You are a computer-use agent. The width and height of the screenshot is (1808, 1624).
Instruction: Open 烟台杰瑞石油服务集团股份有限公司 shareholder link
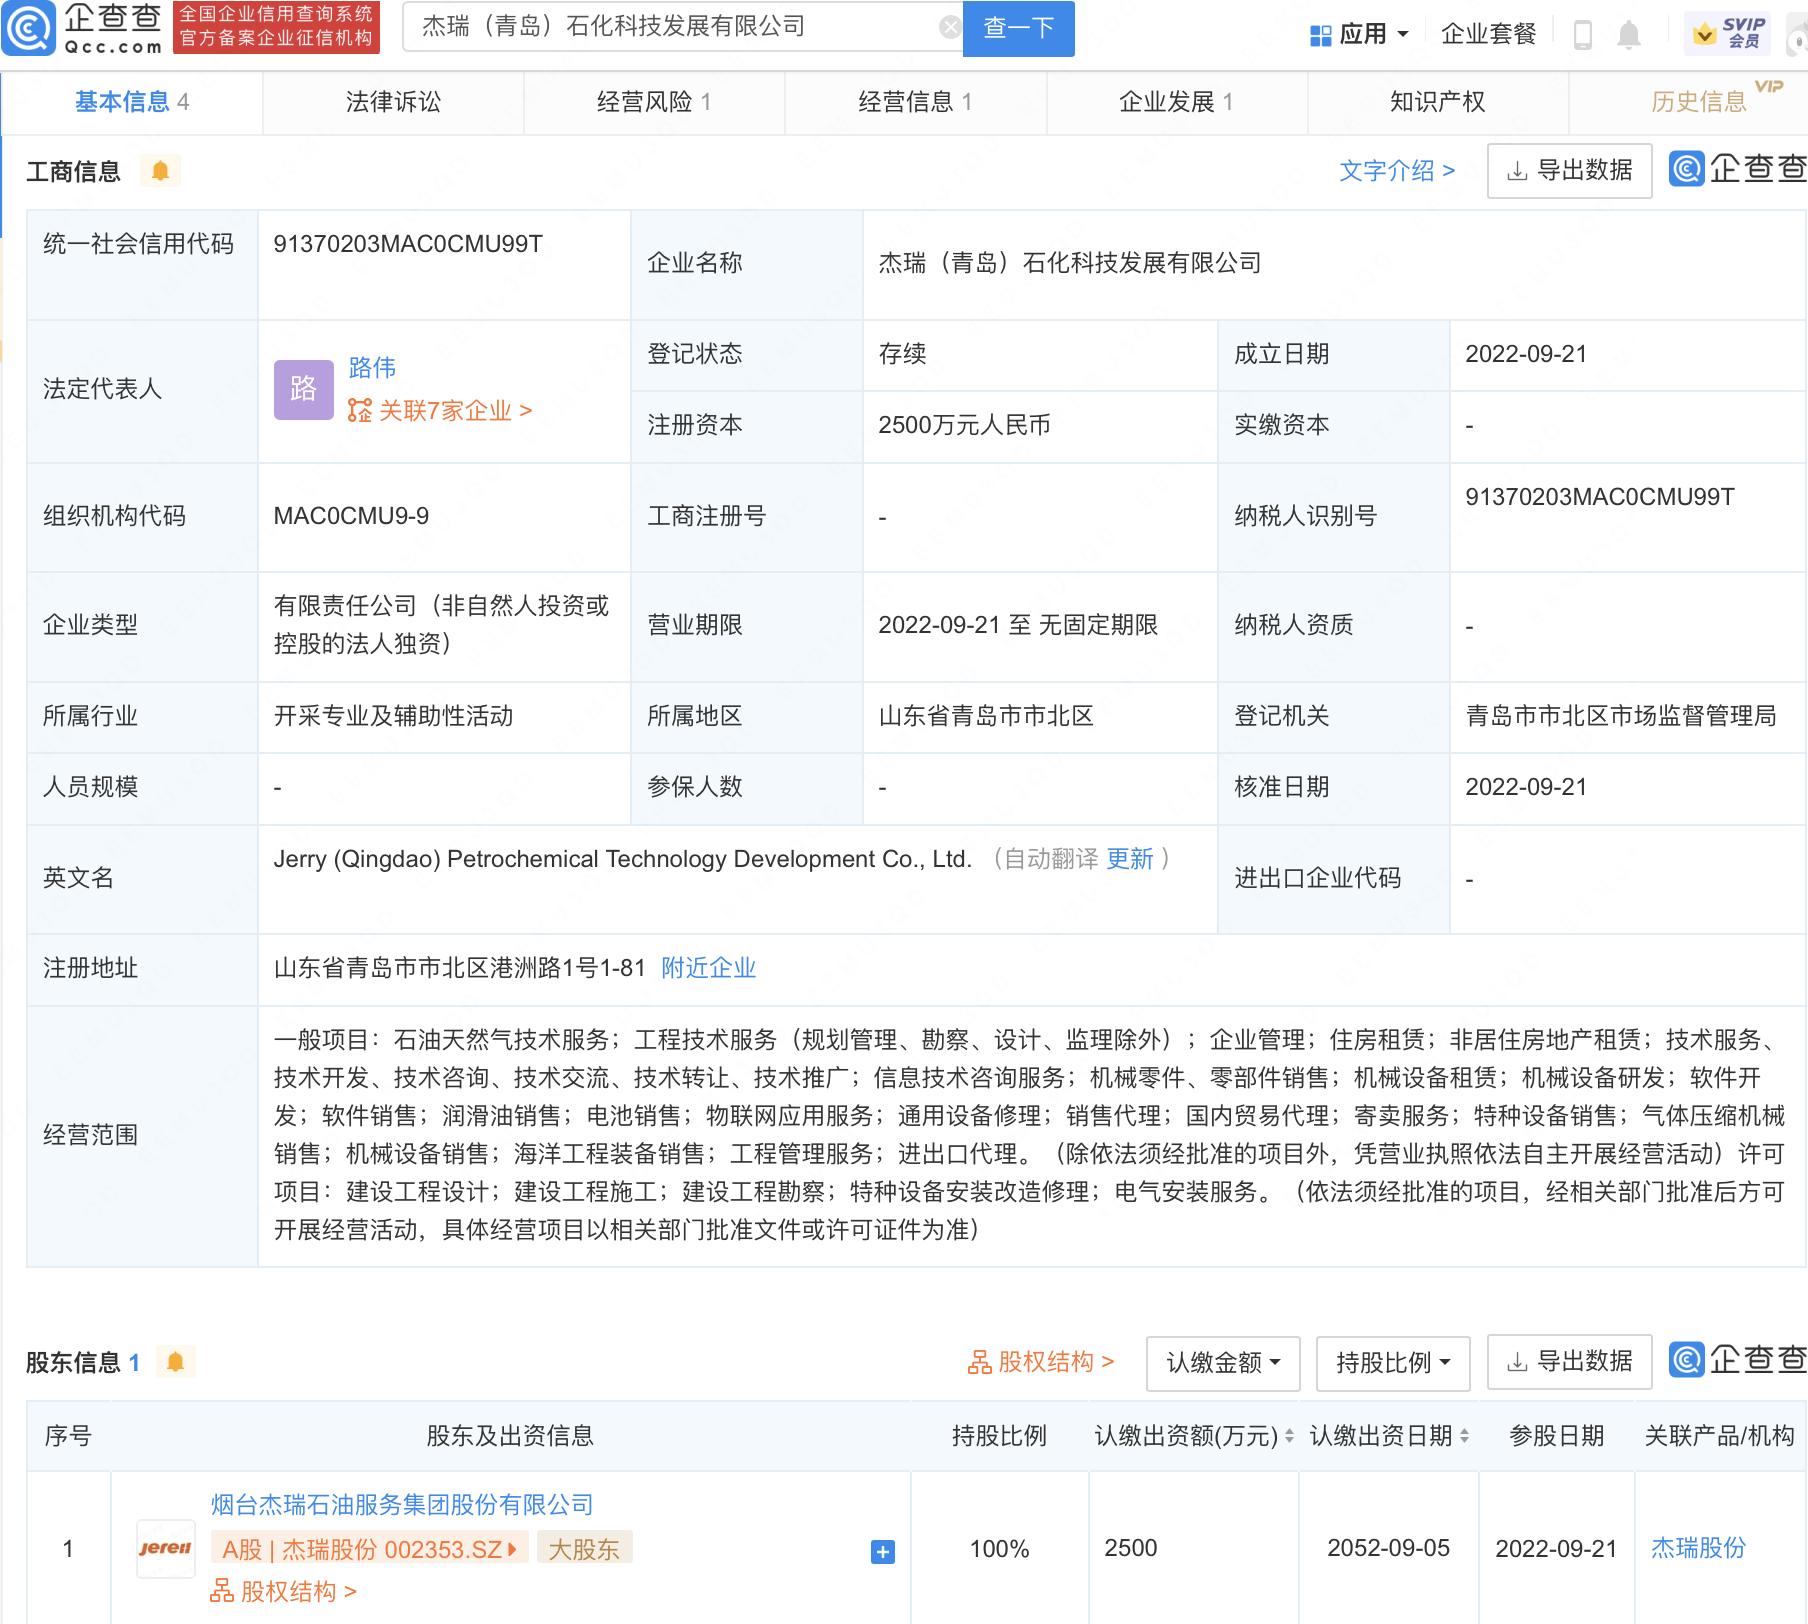tap(402, 1505)
